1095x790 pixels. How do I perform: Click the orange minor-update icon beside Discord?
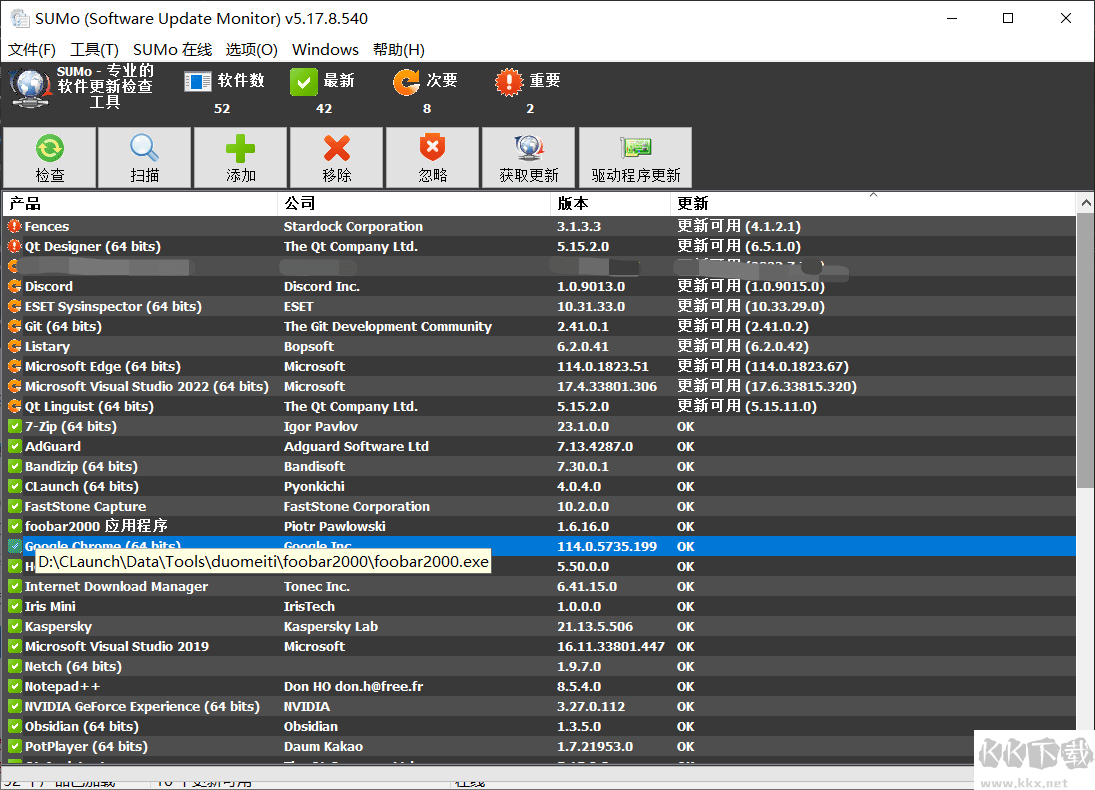(14, 287)
